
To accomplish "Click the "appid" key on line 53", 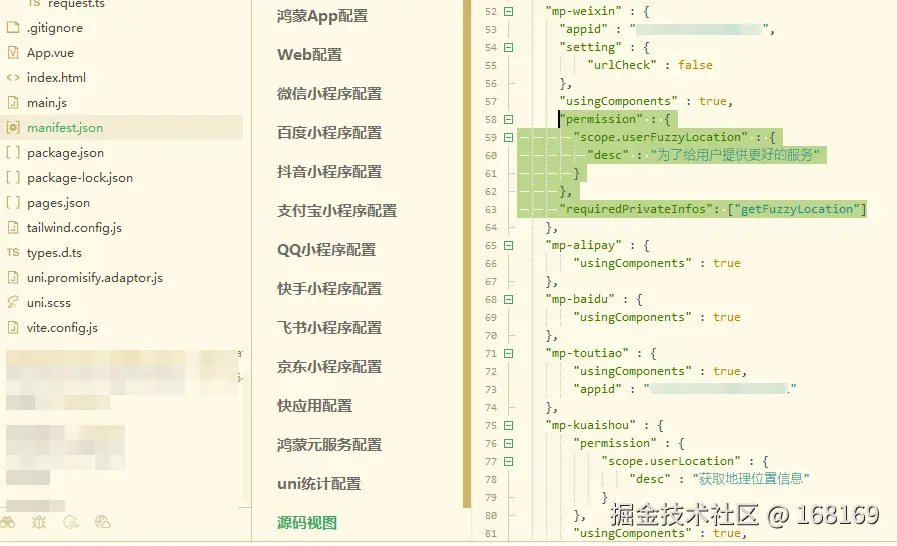I will [583, 29].
